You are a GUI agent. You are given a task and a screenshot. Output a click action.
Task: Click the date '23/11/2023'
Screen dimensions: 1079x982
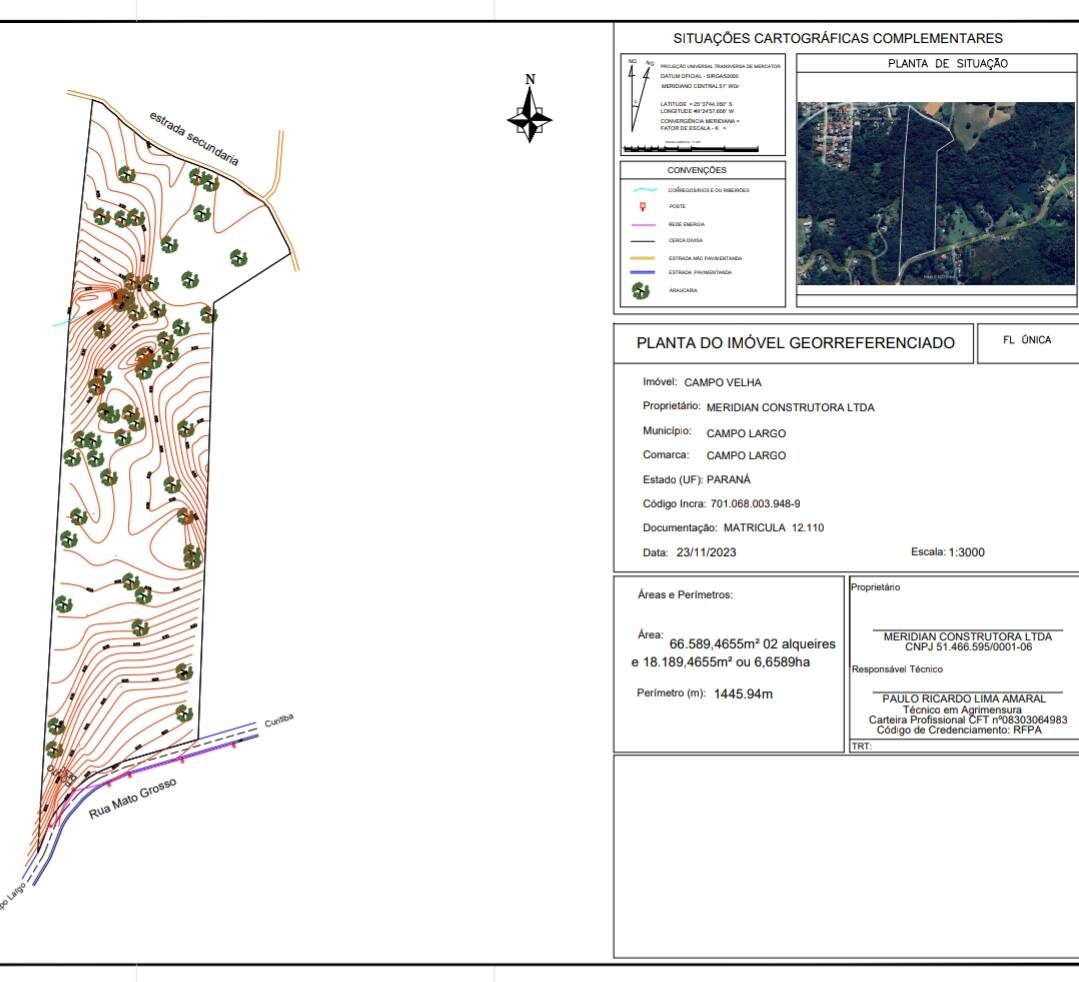(x=706, y=553)
